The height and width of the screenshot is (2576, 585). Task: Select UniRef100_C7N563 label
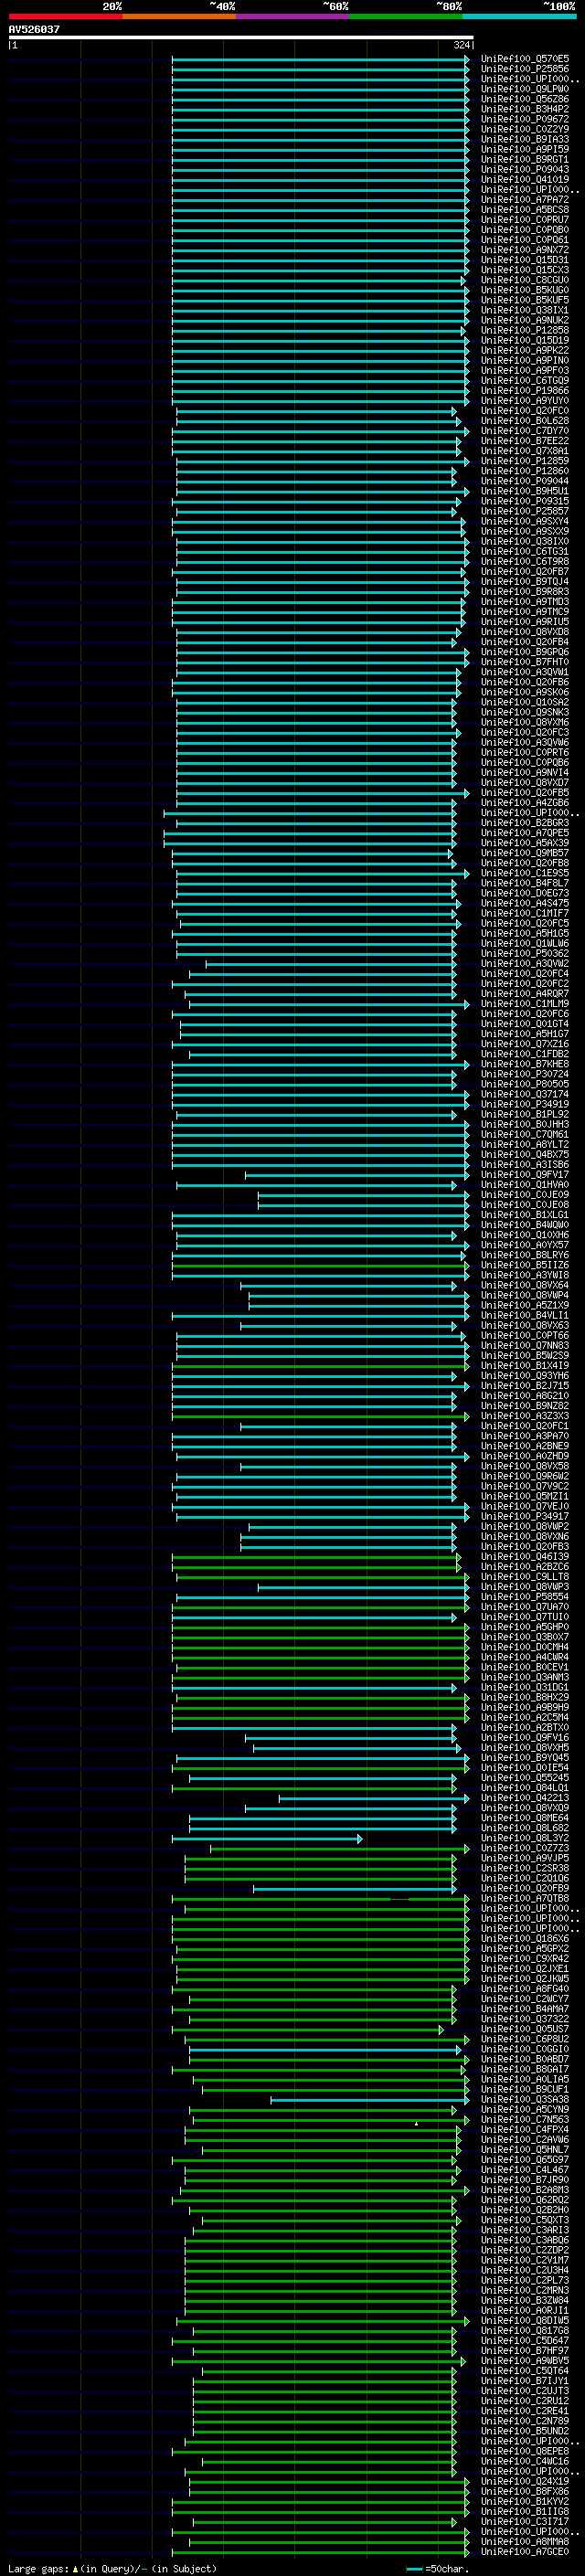525,2120
